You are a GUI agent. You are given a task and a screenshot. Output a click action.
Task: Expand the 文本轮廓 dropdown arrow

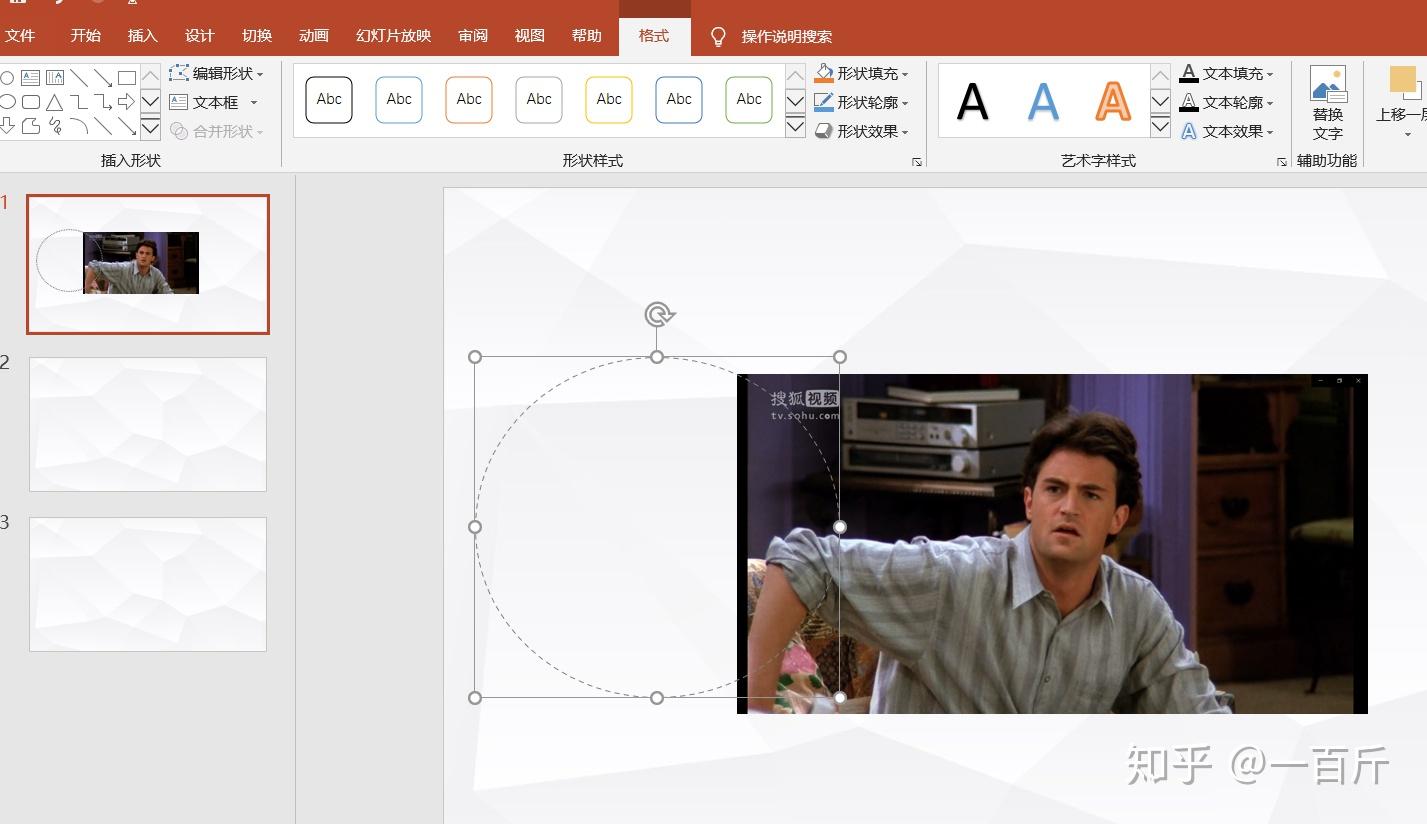point(1270,103)
